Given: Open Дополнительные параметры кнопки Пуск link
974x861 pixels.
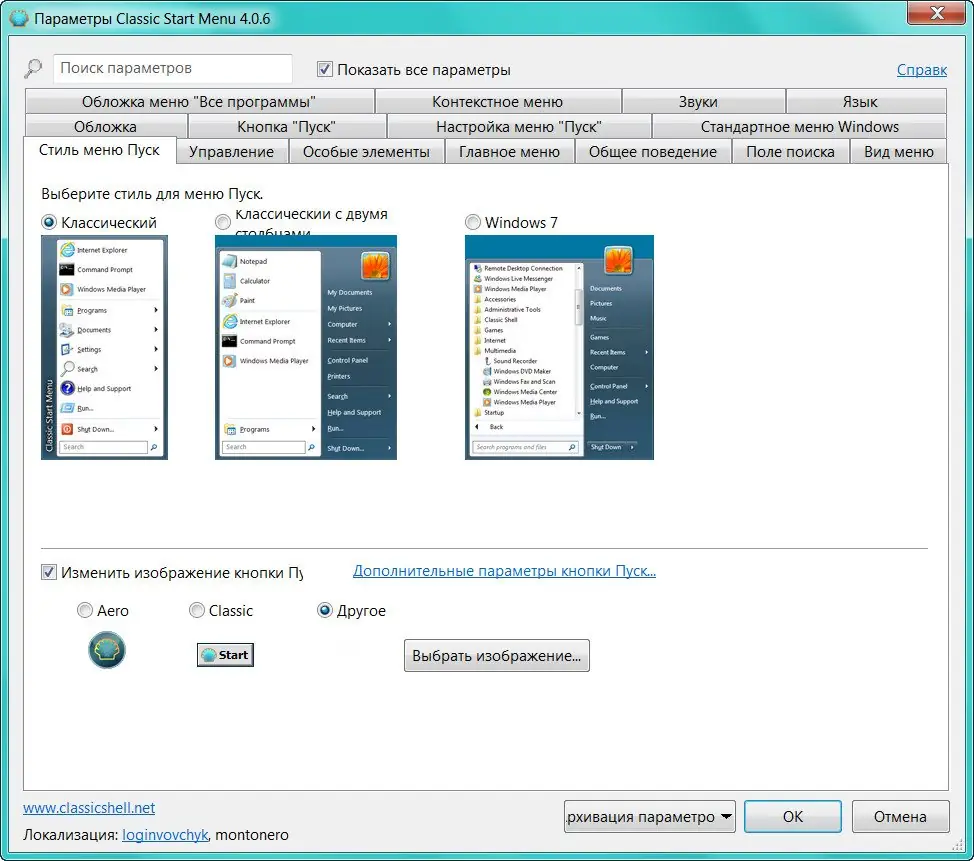Looking at the screenshot, I should (x=504, y=571).
